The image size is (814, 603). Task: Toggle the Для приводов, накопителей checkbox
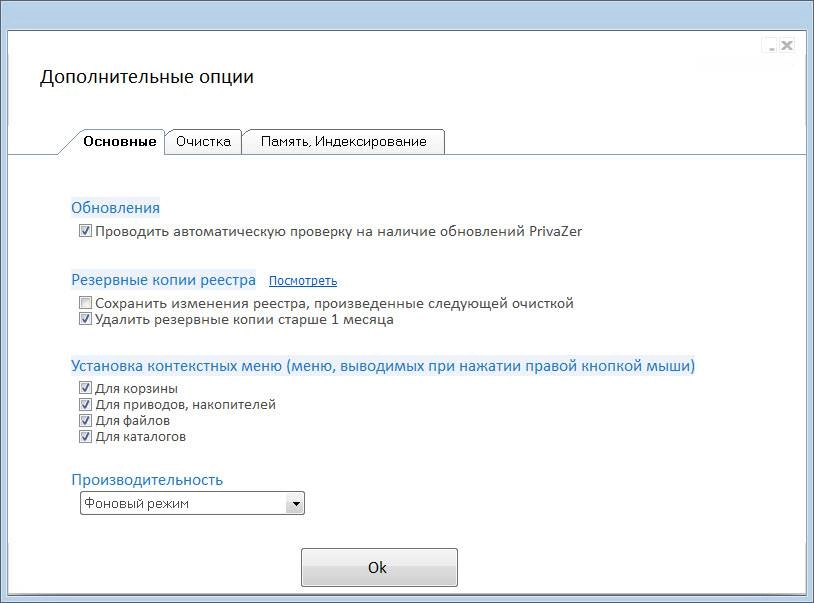click(x=86, y=404)
